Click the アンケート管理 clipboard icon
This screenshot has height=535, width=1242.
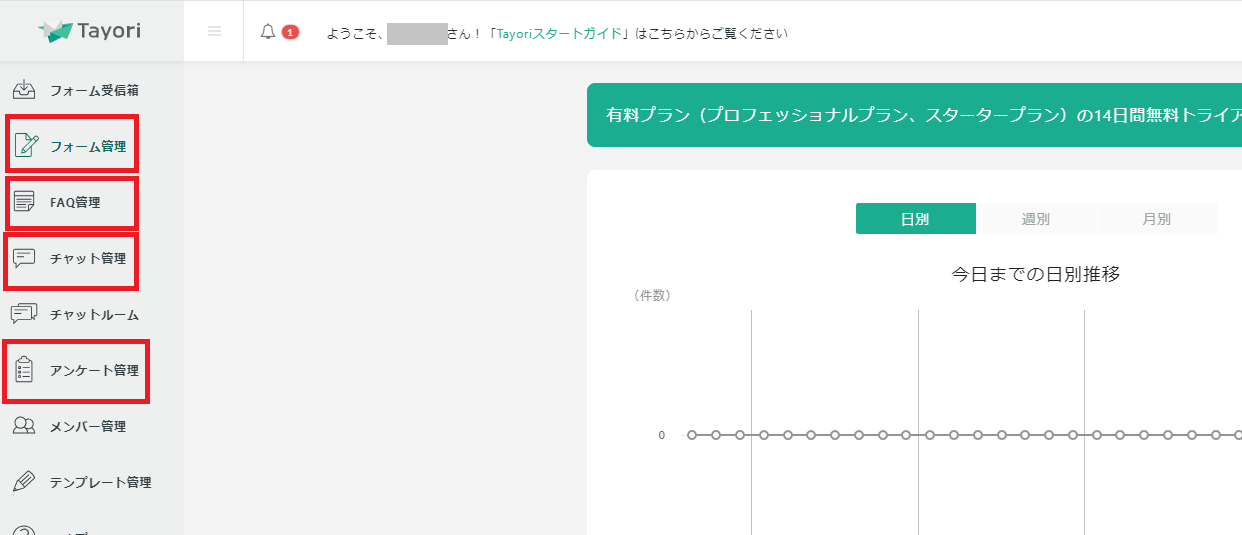pyautogui.click(x=25, y=370)
